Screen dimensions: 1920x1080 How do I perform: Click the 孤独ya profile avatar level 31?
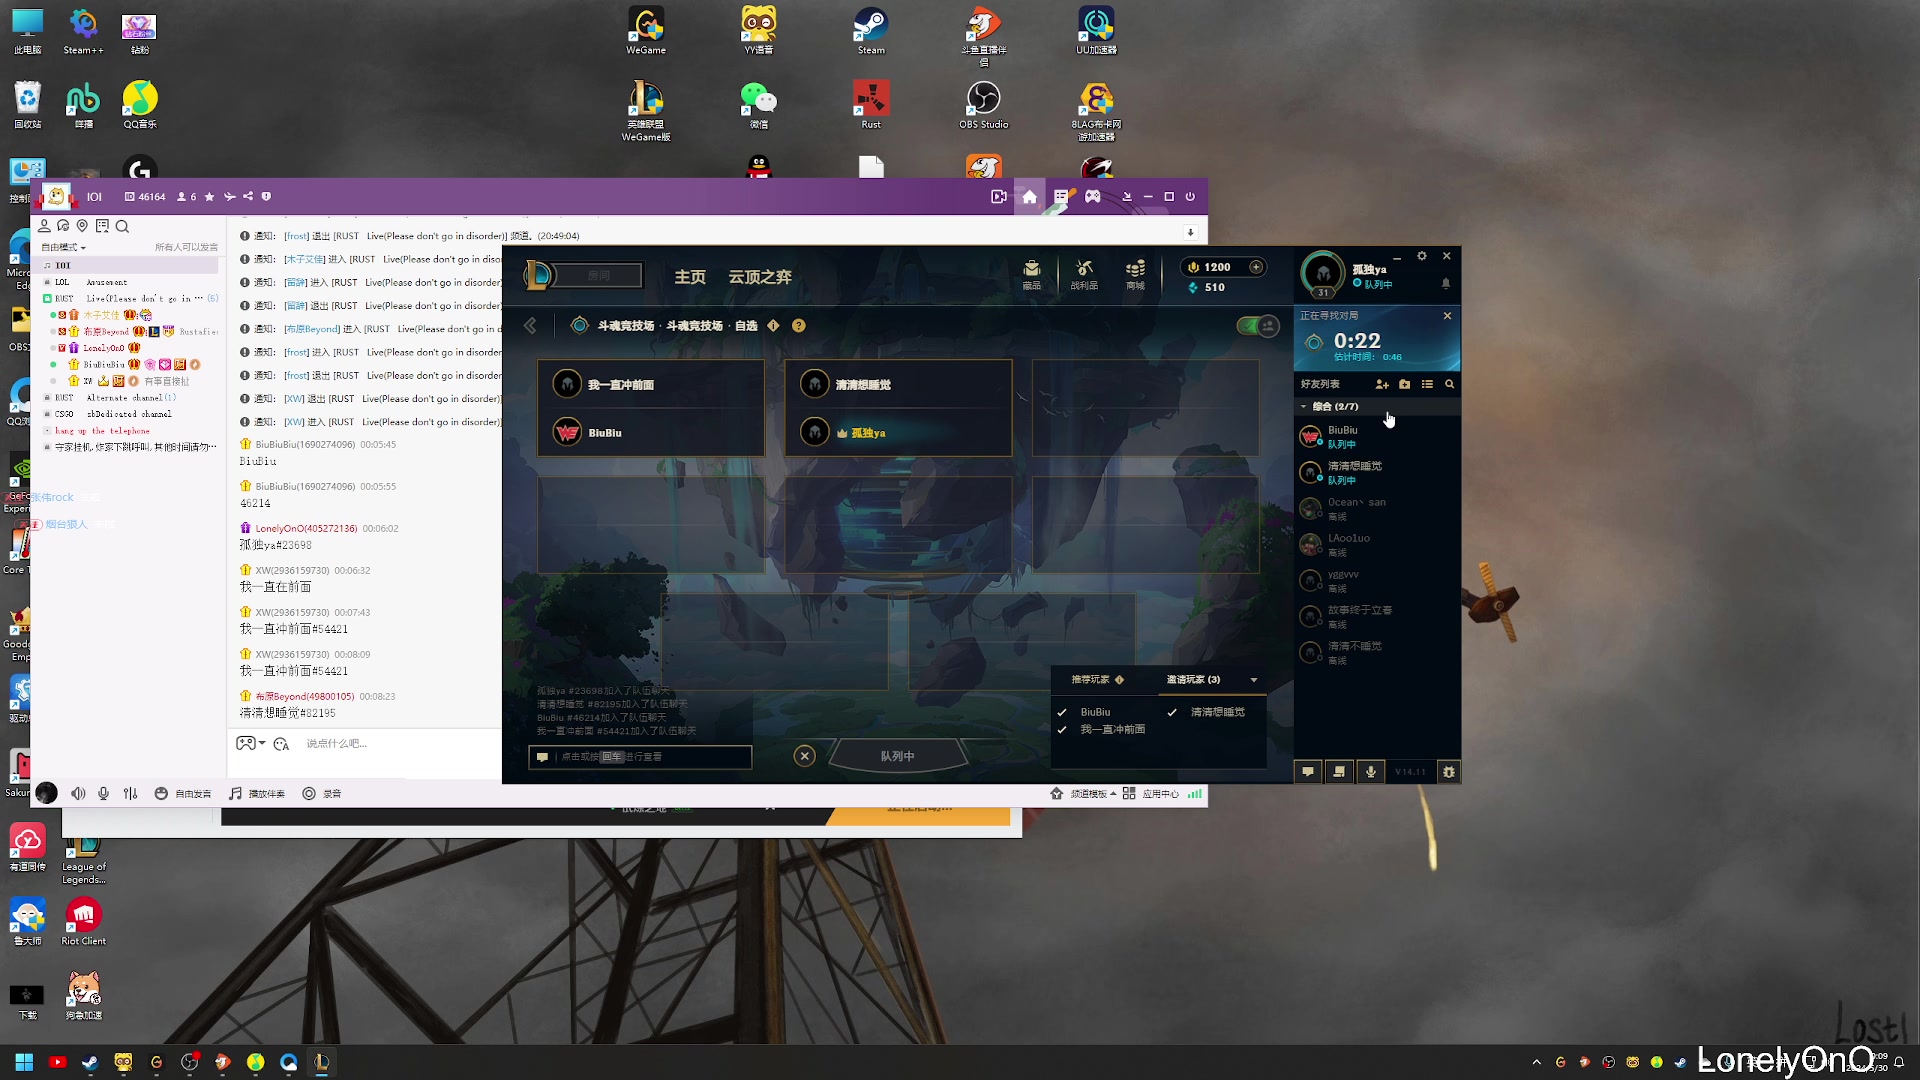(x=1323, y=274)
